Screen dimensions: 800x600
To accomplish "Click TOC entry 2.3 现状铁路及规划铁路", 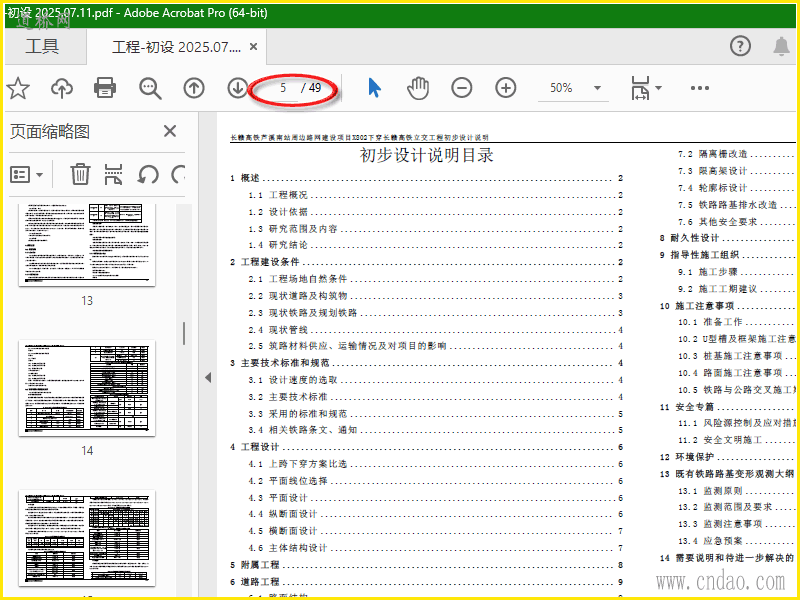I will pos(436,312).
